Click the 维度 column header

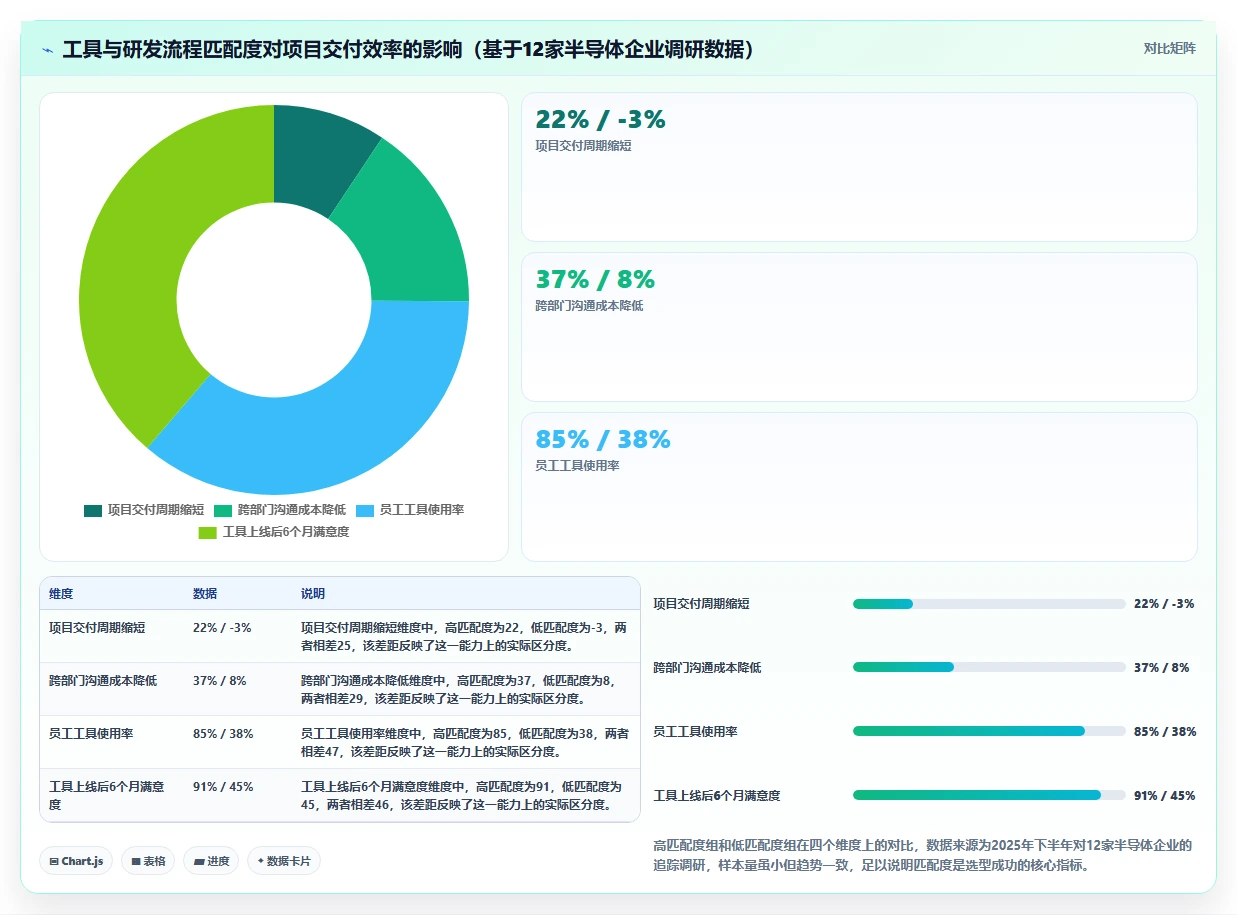[x=61, y=594]
